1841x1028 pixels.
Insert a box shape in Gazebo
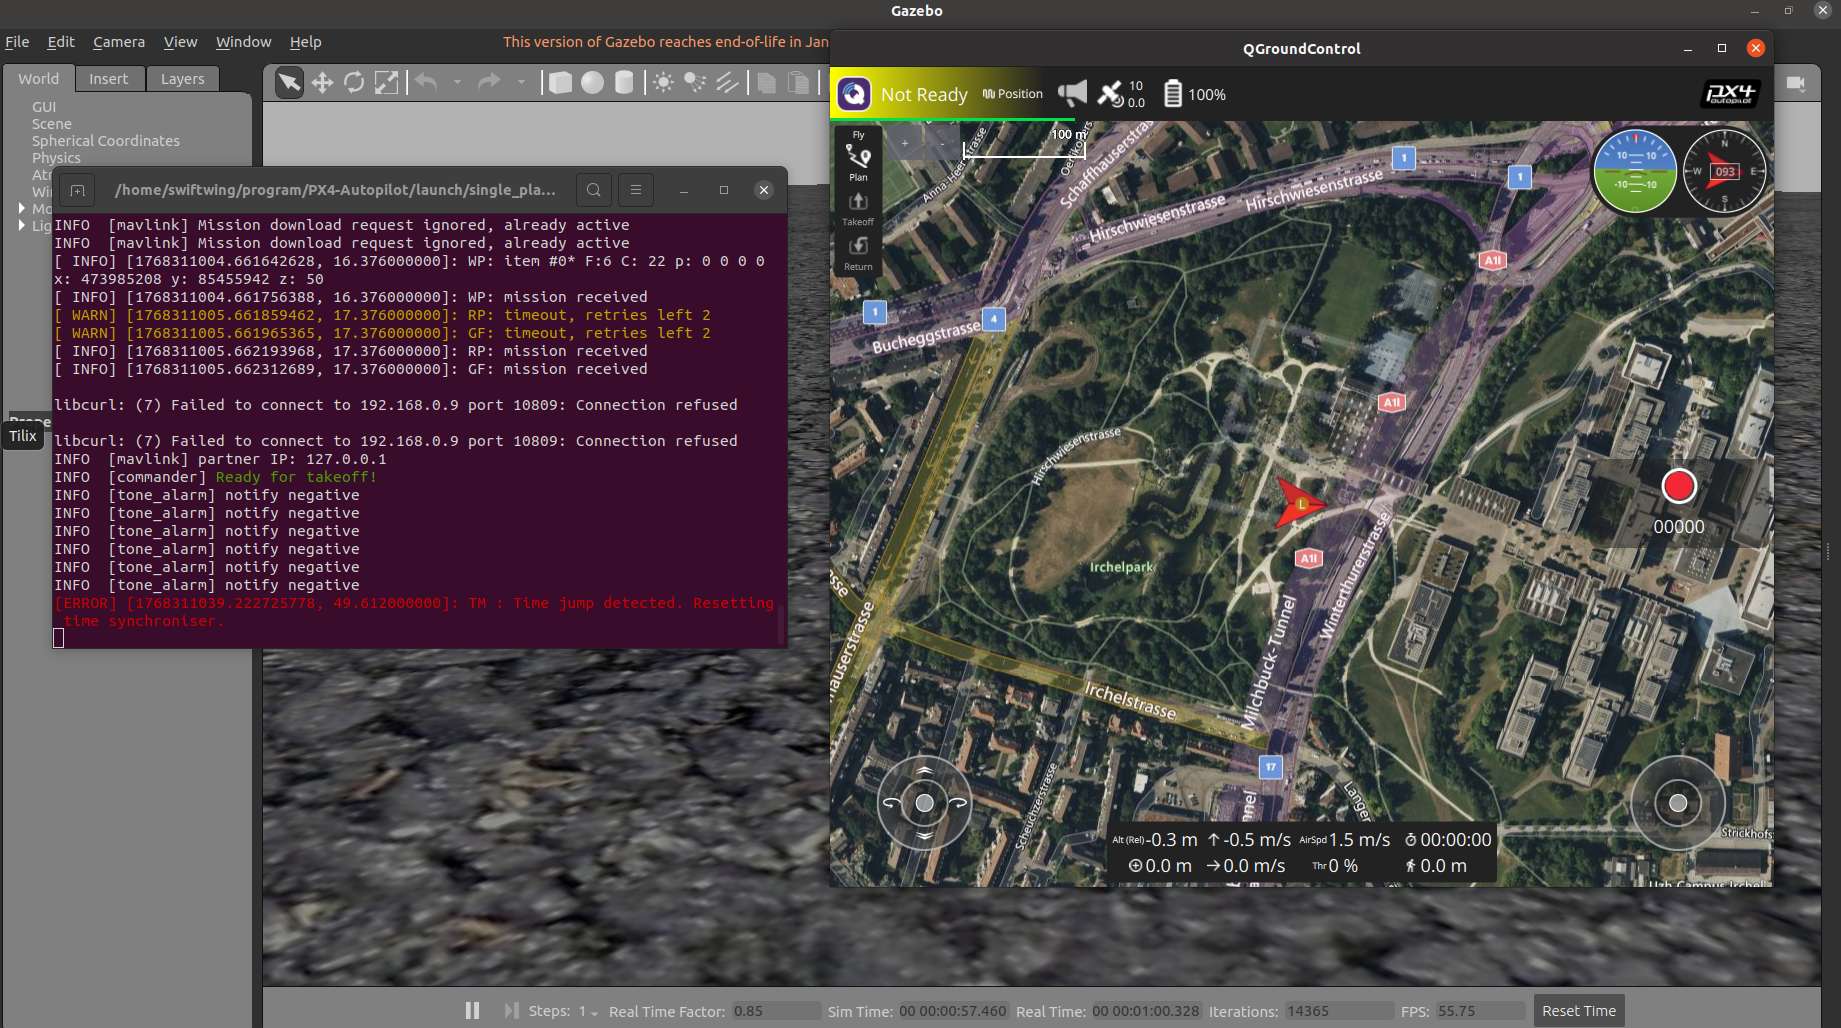click(x=561, y=82)
